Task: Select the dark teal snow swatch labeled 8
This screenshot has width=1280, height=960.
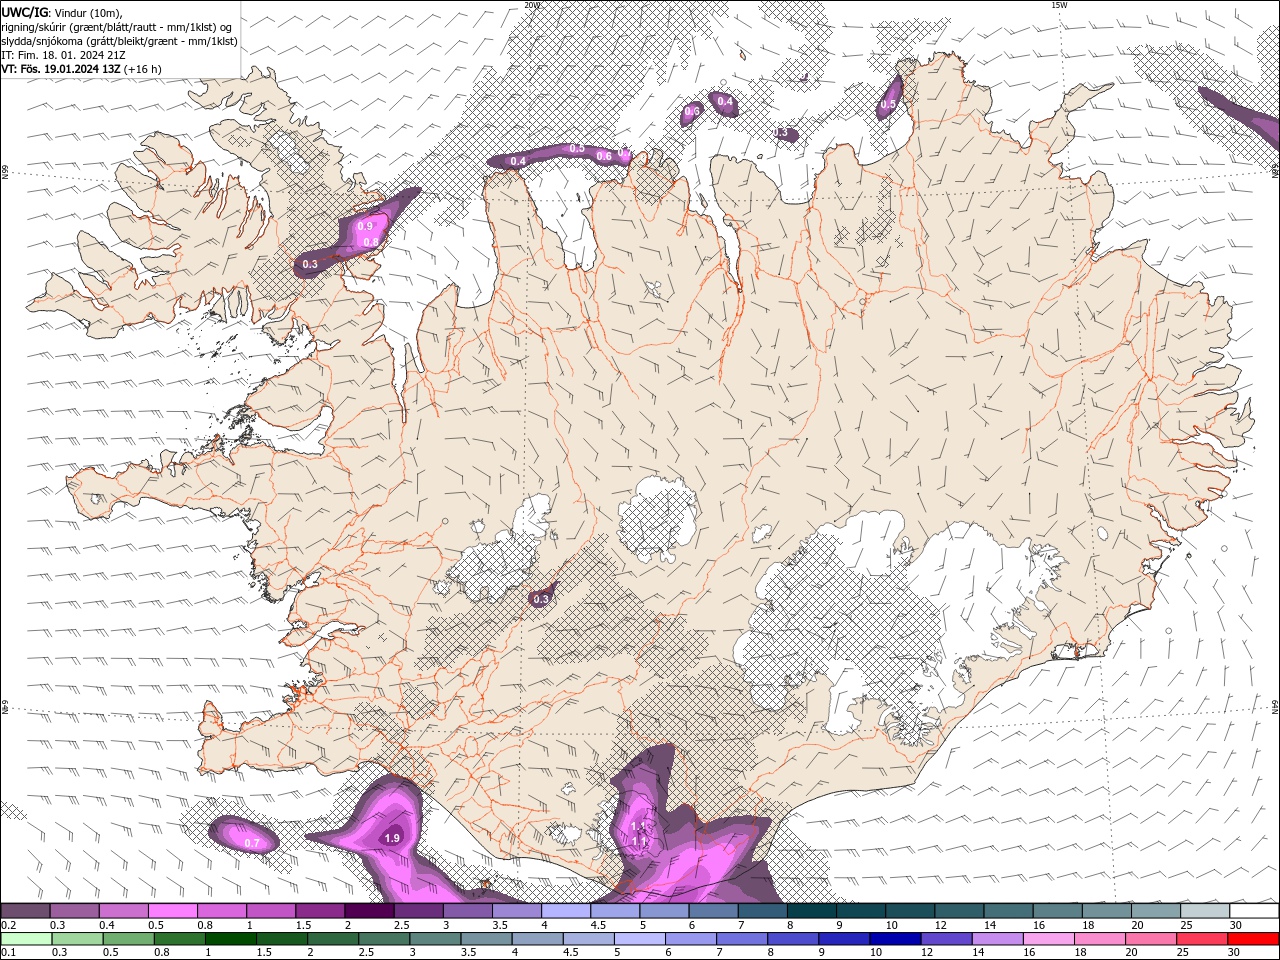Action: (812, 911)
